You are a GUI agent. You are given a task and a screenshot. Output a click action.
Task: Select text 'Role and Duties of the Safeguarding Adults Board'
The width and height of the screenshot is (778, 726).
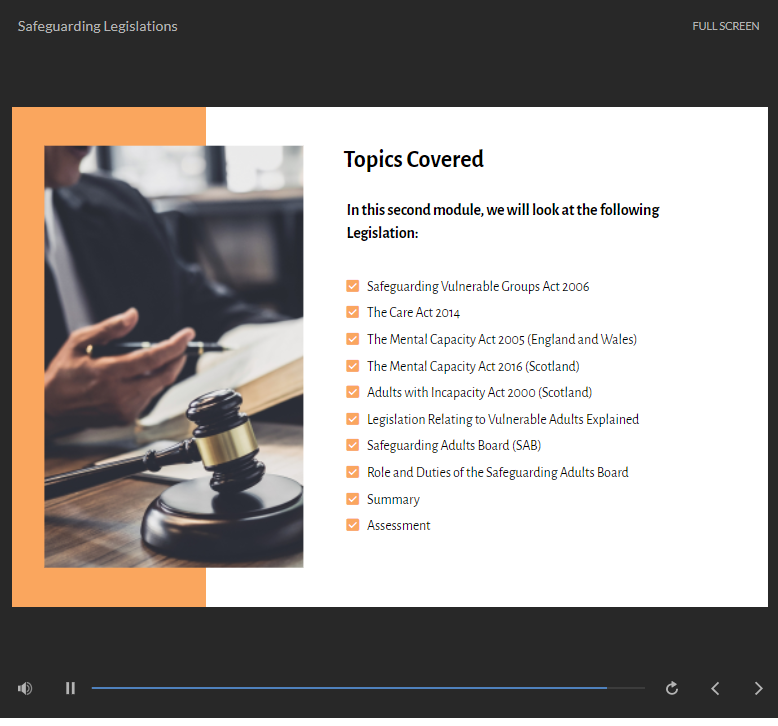pos(498,472)
